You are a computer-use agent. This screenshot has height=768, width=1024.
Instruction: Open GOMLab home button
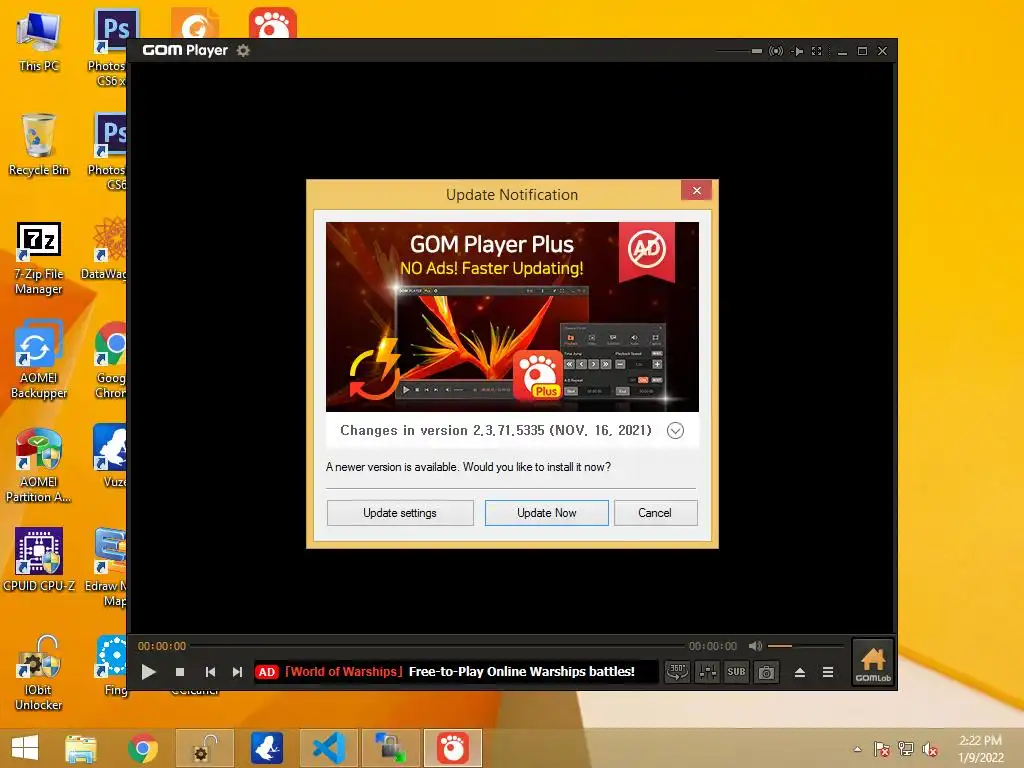pos(873,662)
